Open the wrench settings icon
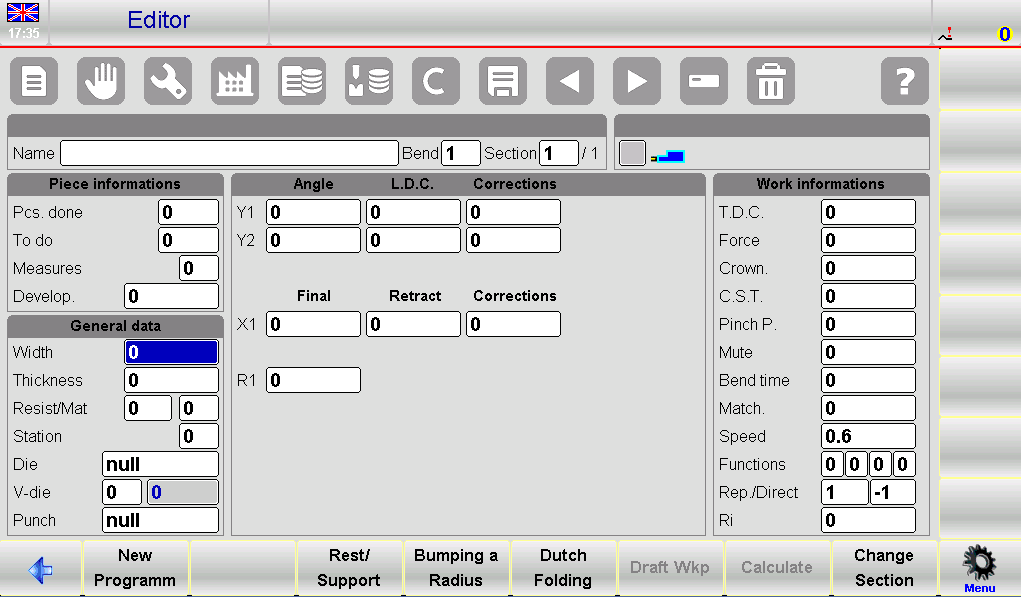The image size is (1021, 597). (168, 82)
